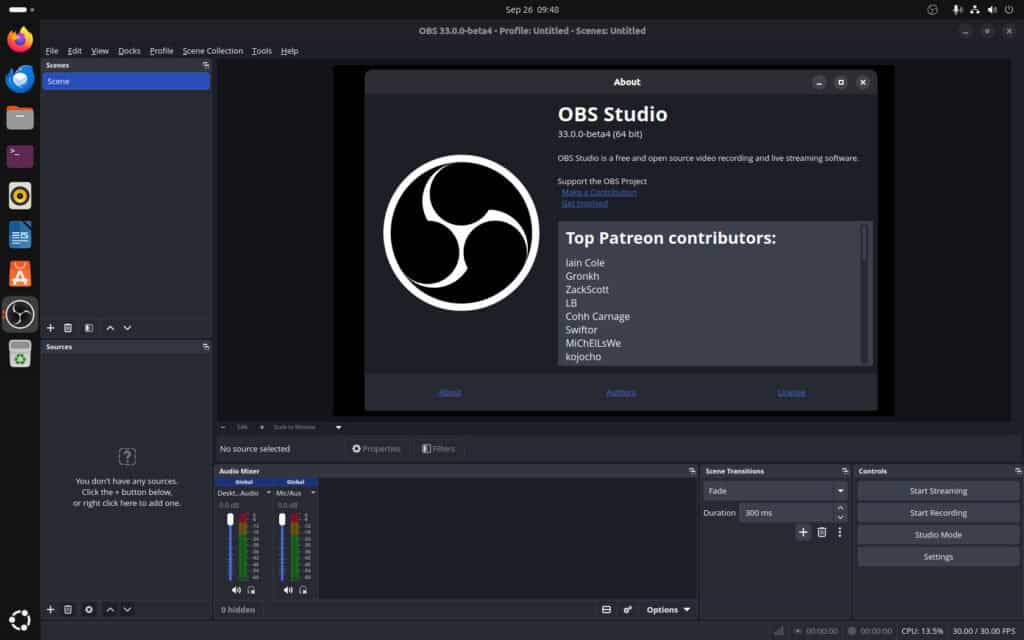Toggle monitoring headphone for Desktop Audio
This screenshot has height=640, width=1024.
pos(251,590)
